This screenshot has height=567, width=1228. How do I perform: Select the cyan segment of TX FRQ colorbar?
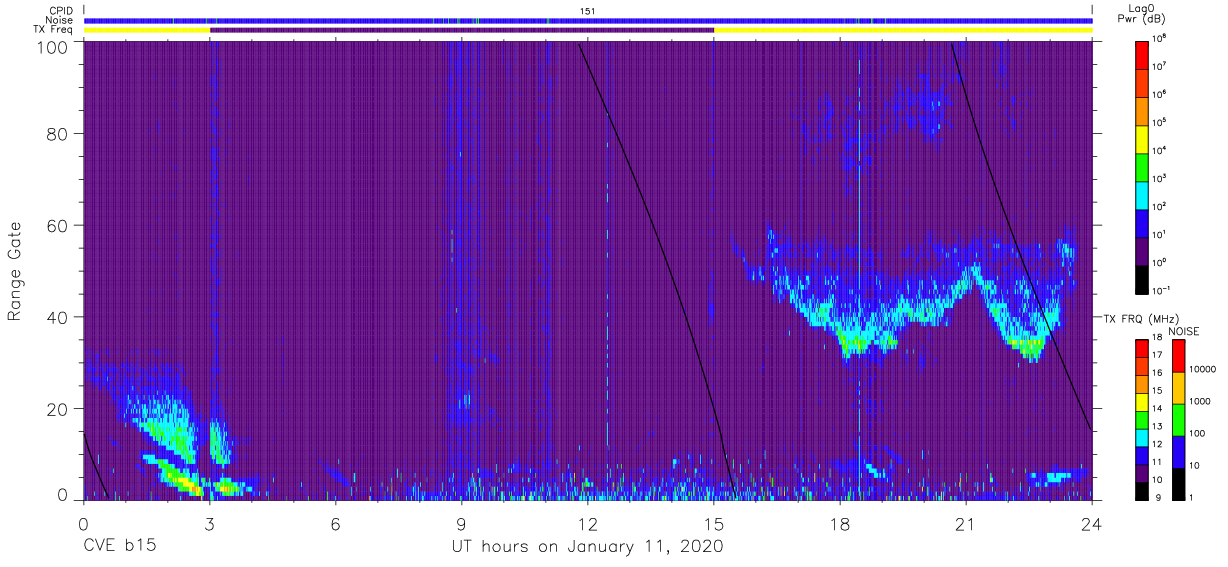(1142, 437)
